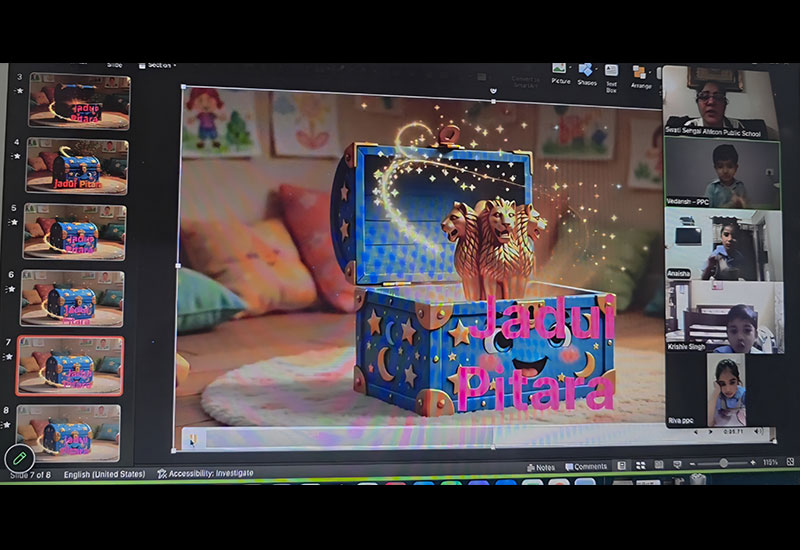Screen dimensions: 800x550
Task: Click animation star beside slide 7
Action: [x=8, y=357]
